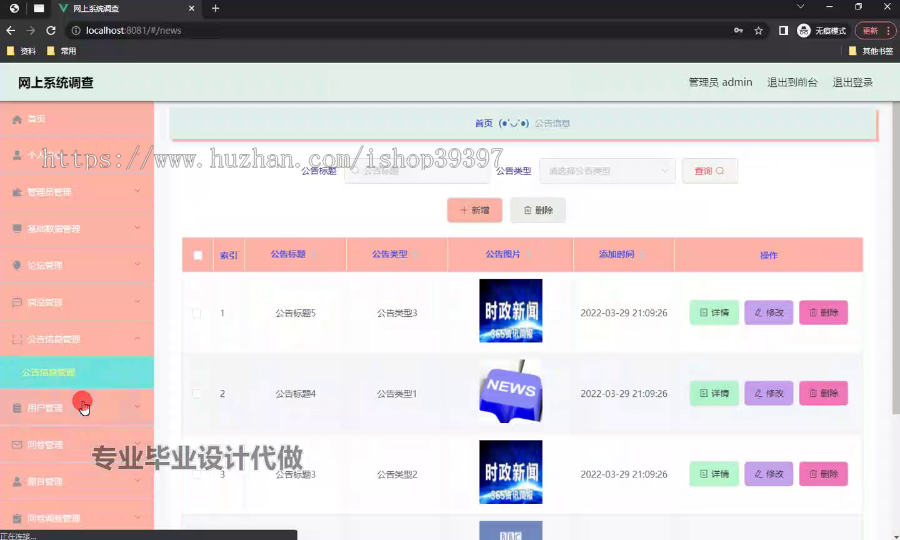Open 详情 for 公告标题3 row

(x=714, y=474)
